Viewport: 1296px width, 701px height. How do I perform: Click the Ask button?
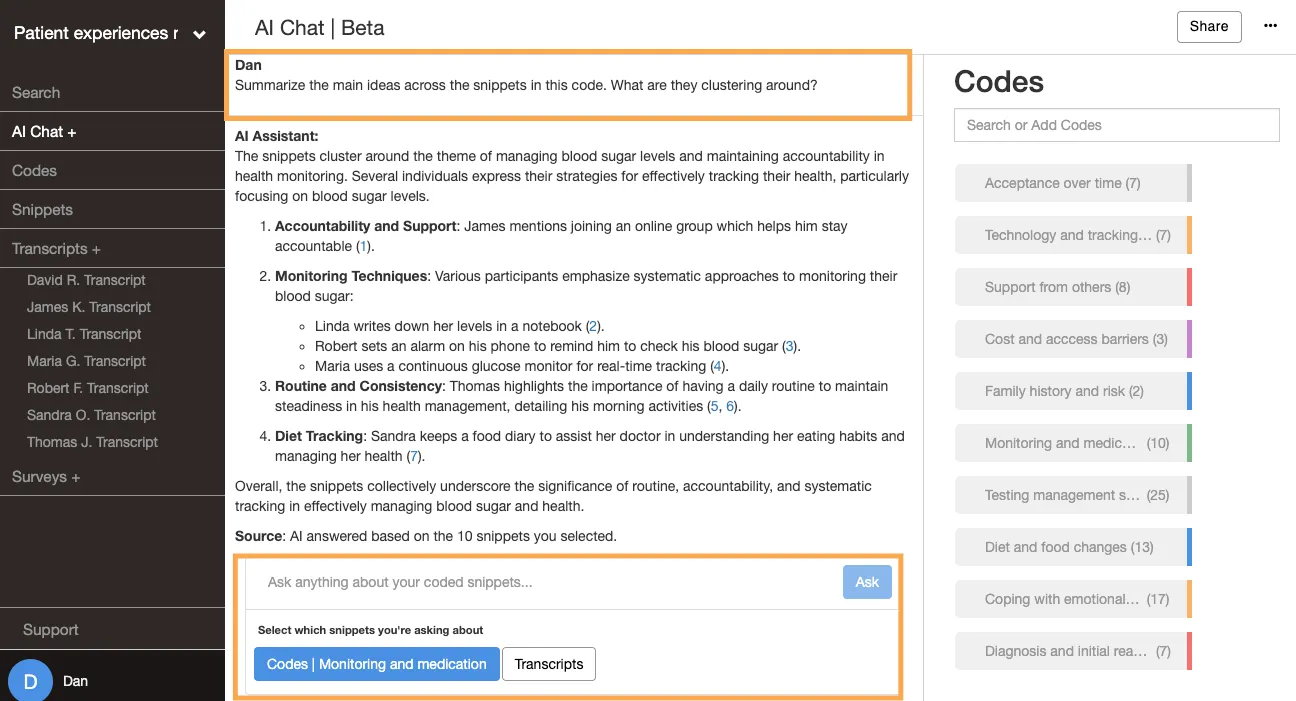click(867, 582)
